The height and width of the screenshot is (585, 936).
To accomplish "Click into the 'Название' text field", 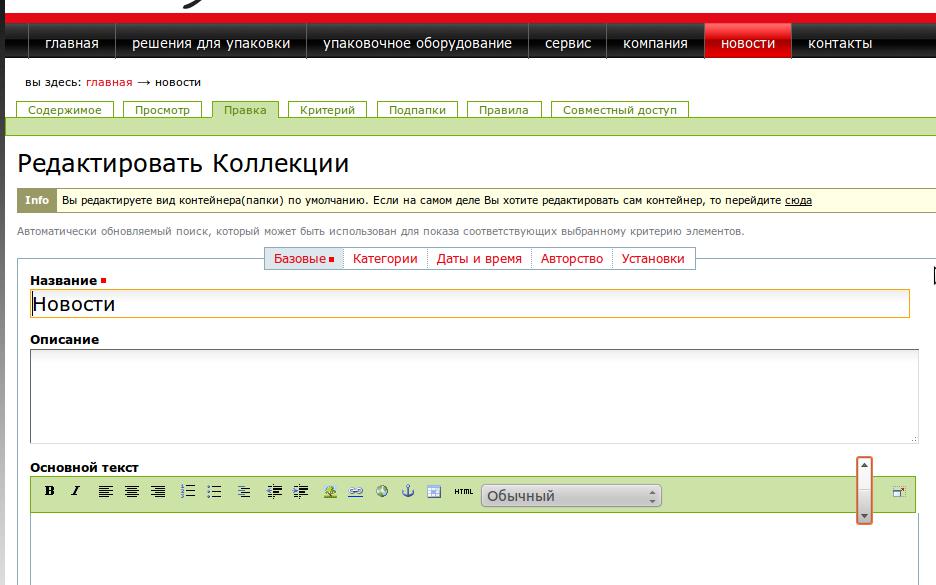I will click(x=470, y=304).
